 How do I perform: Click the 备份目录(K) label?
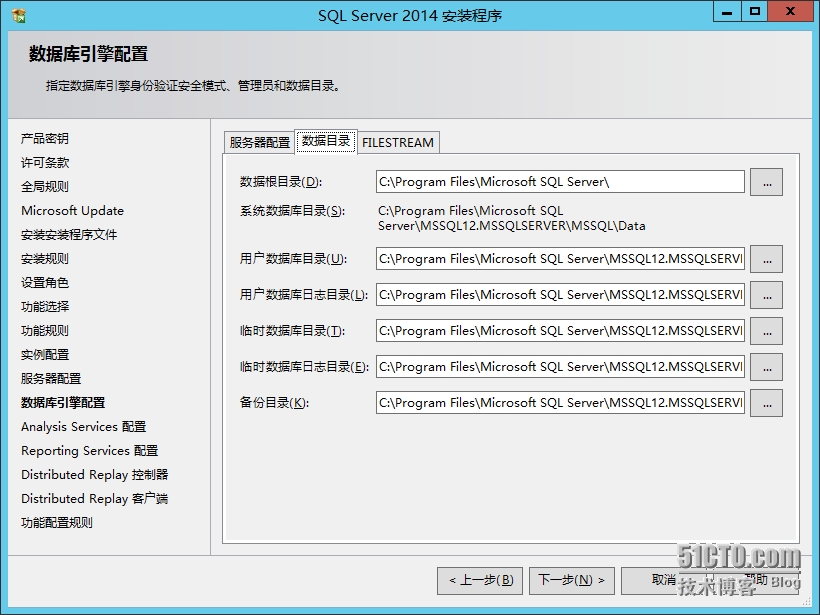[x=274, y=403]
